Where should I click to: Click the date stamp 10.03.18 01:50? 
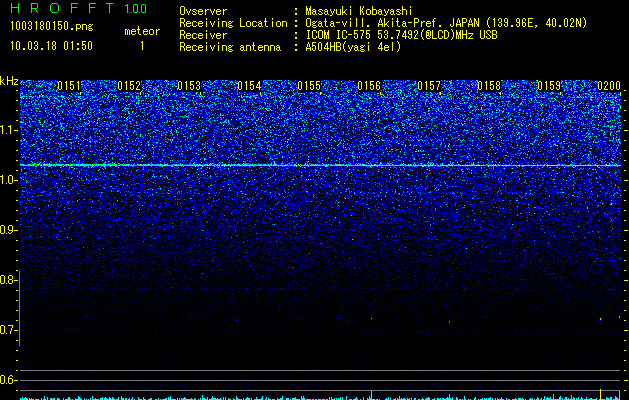point(51,46)
